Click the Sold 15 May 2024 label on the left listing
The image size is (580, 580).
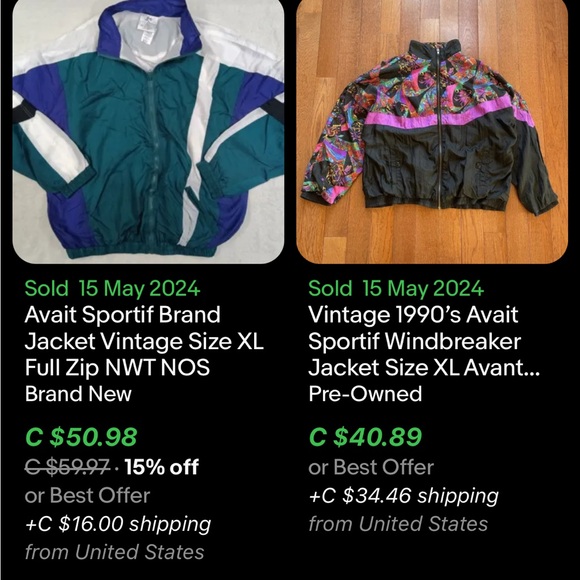click(112, 289)
